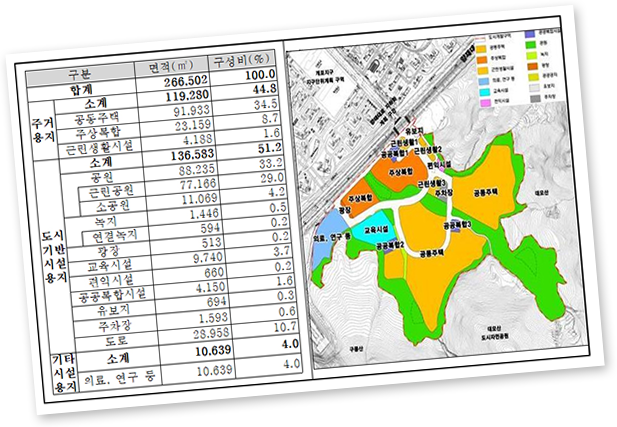
Task: Click the 근린생활3 map label
Action: [x=431, y=184]
